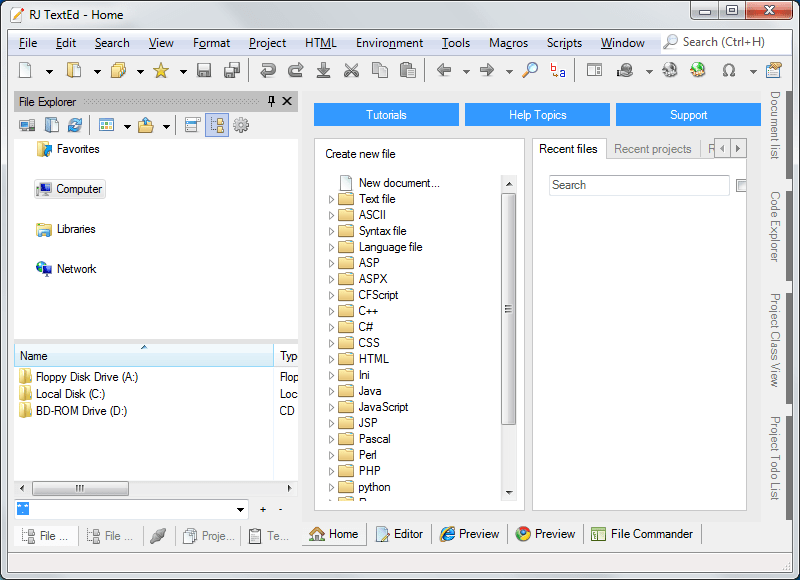
Task: Select Computer in the File Explorer tree
Action: tap(70, 189)
